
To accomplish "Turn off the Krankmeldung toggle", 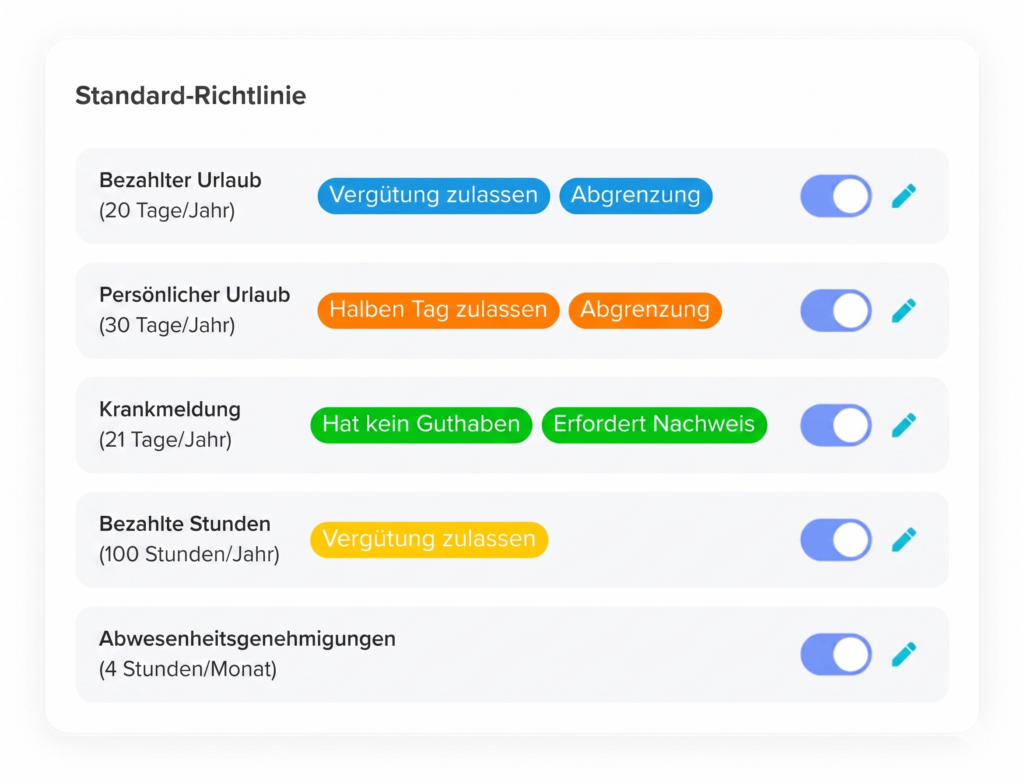I will point(836,425).
